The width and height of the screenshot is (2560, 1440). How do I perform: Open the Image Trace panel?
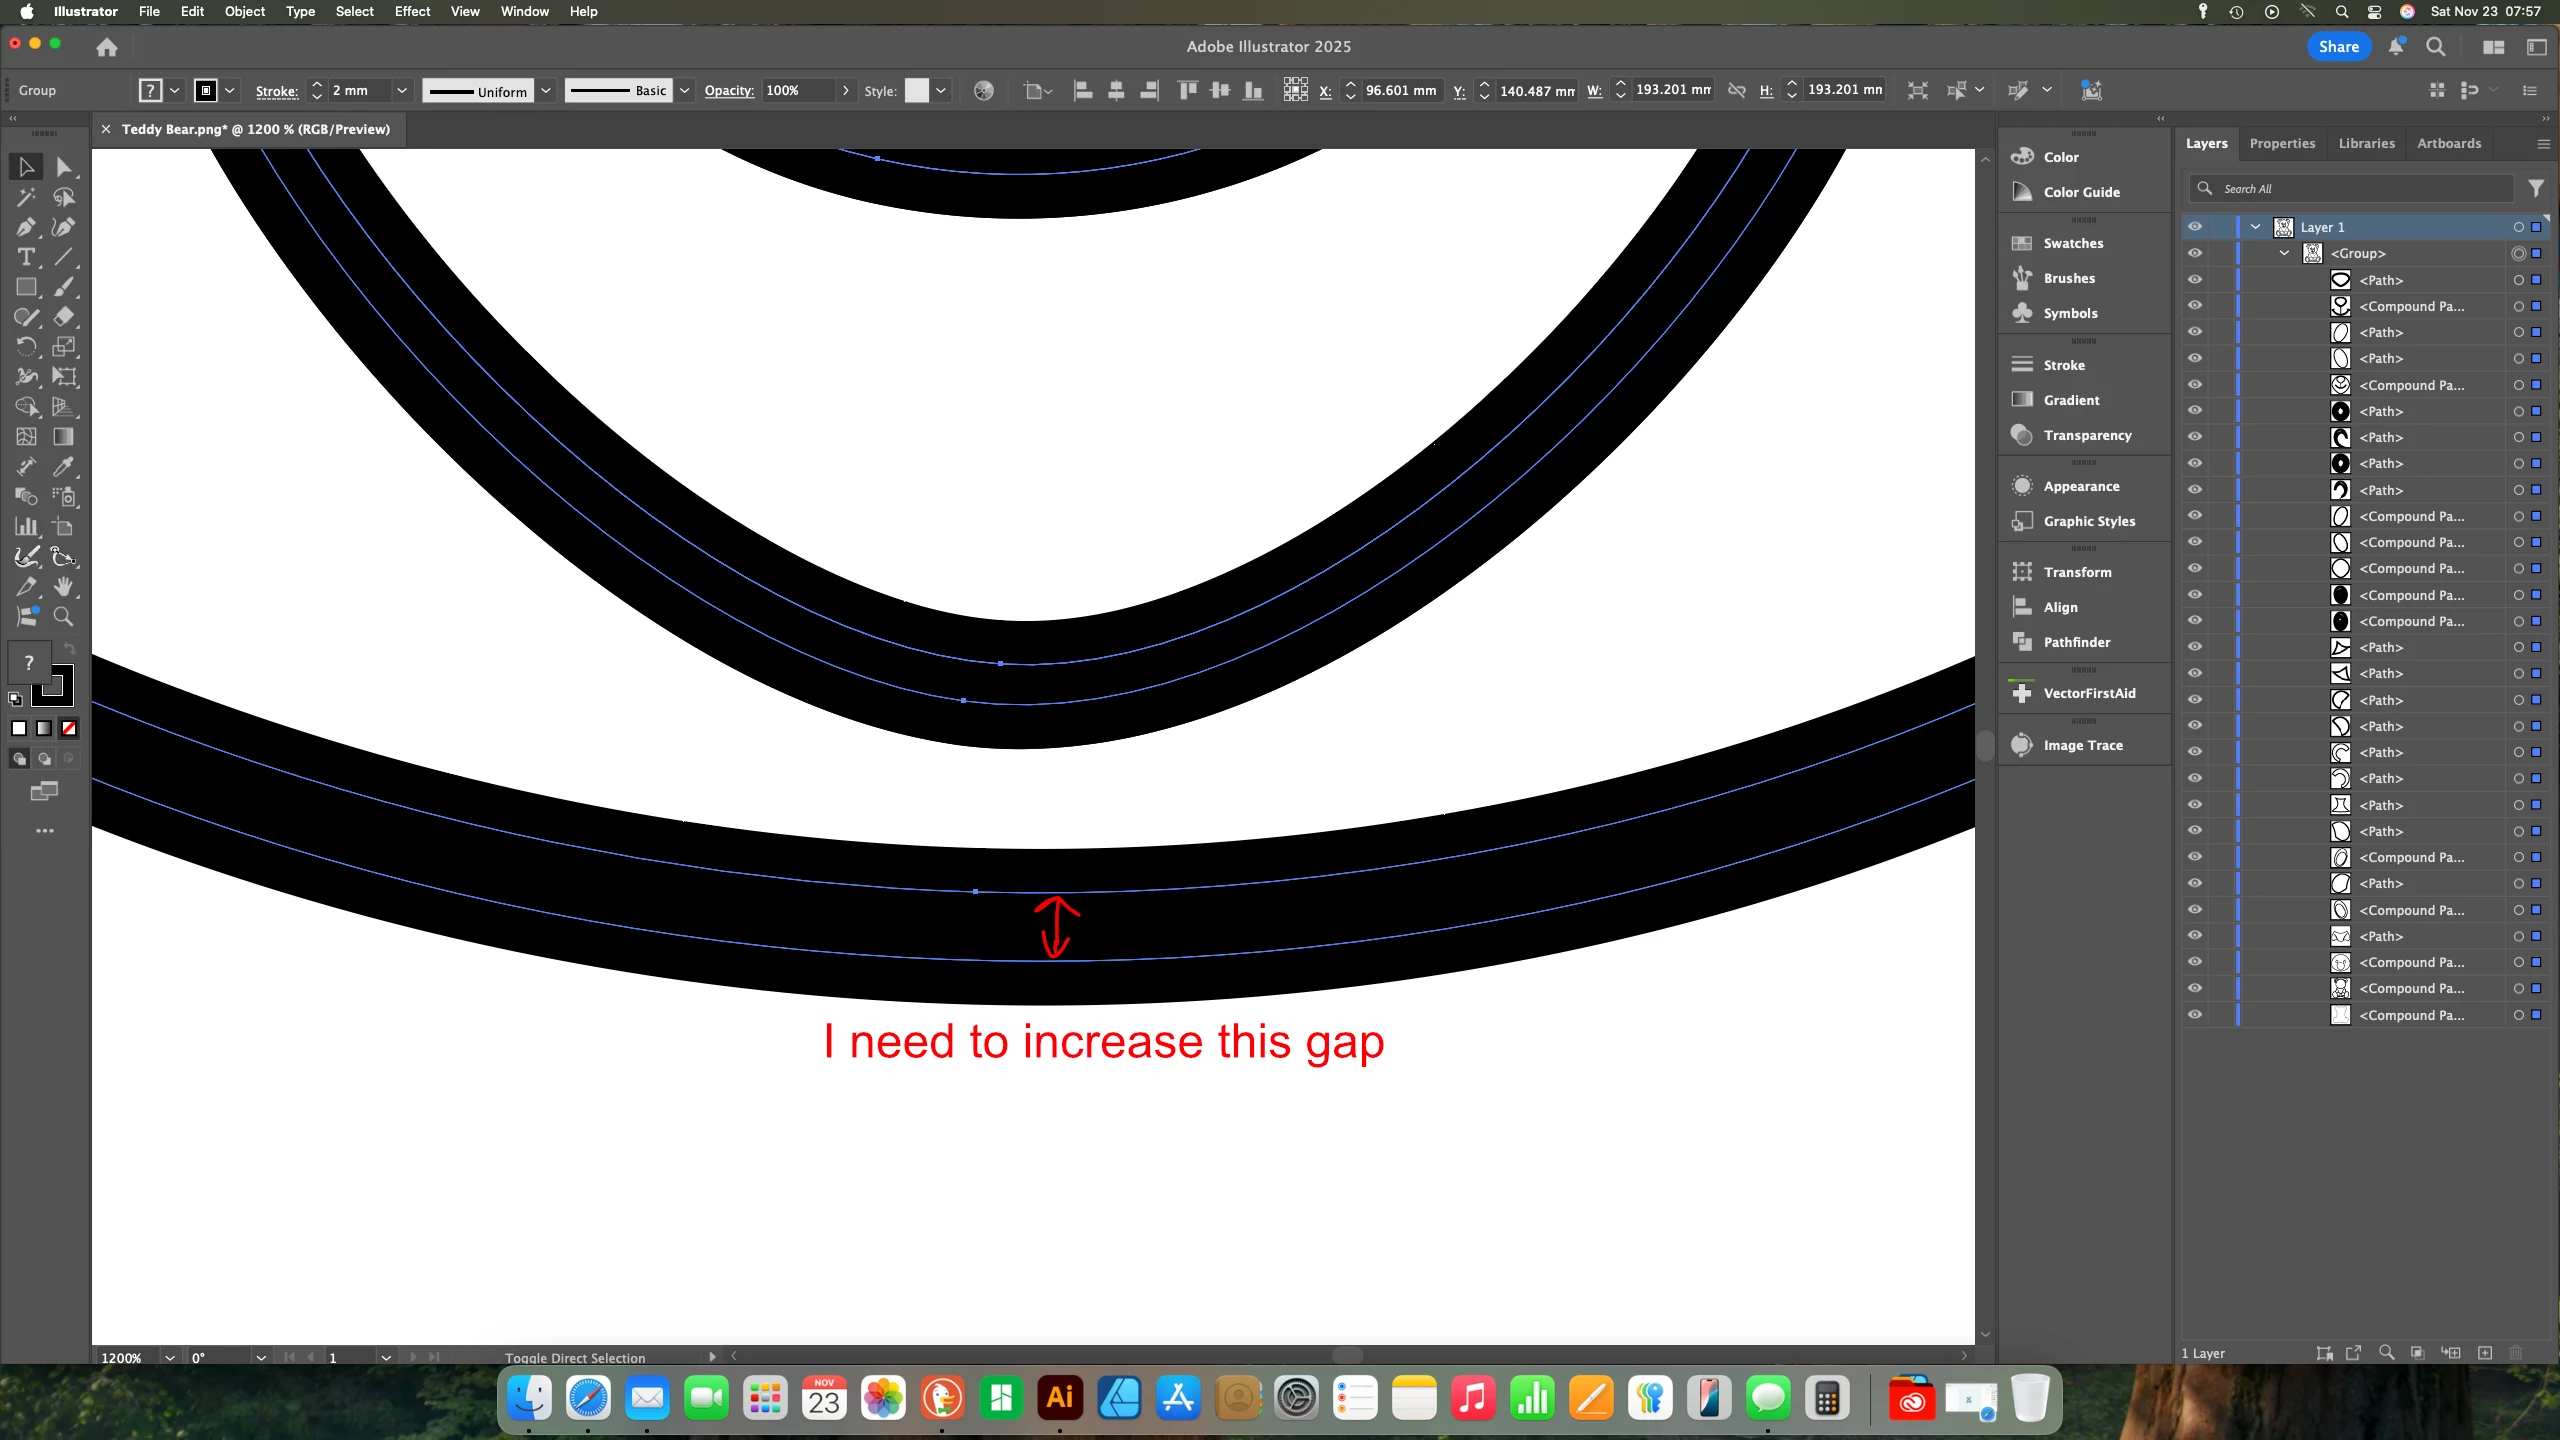(2082, 745)
